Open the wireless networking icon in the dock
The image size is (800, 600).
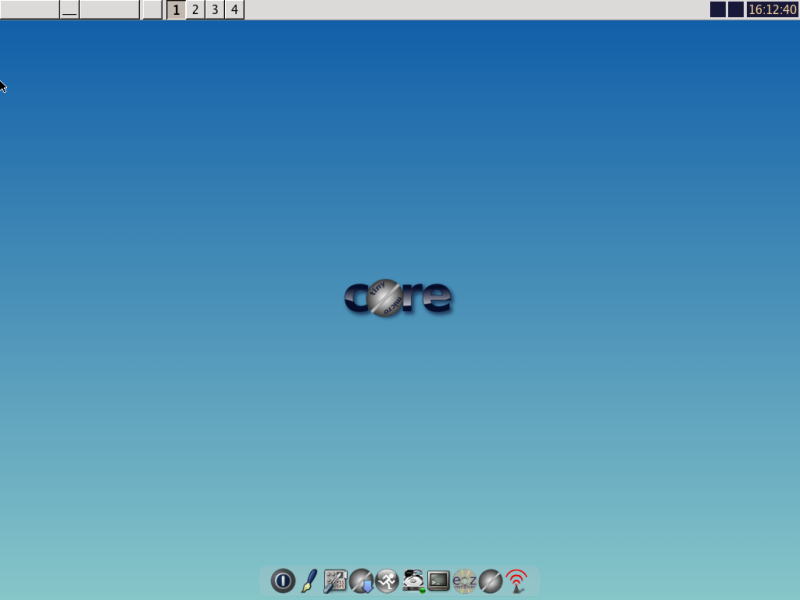516,580
